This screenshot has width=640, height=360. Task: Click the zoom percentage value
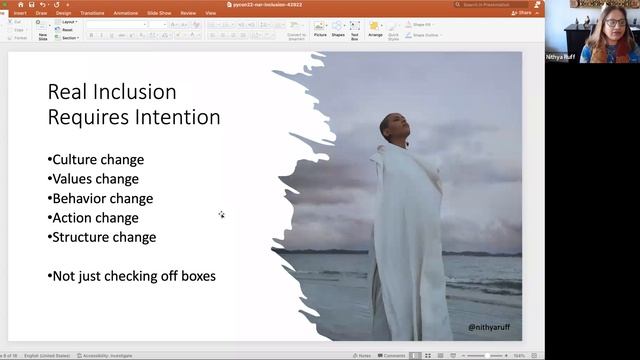pos(519,356)
